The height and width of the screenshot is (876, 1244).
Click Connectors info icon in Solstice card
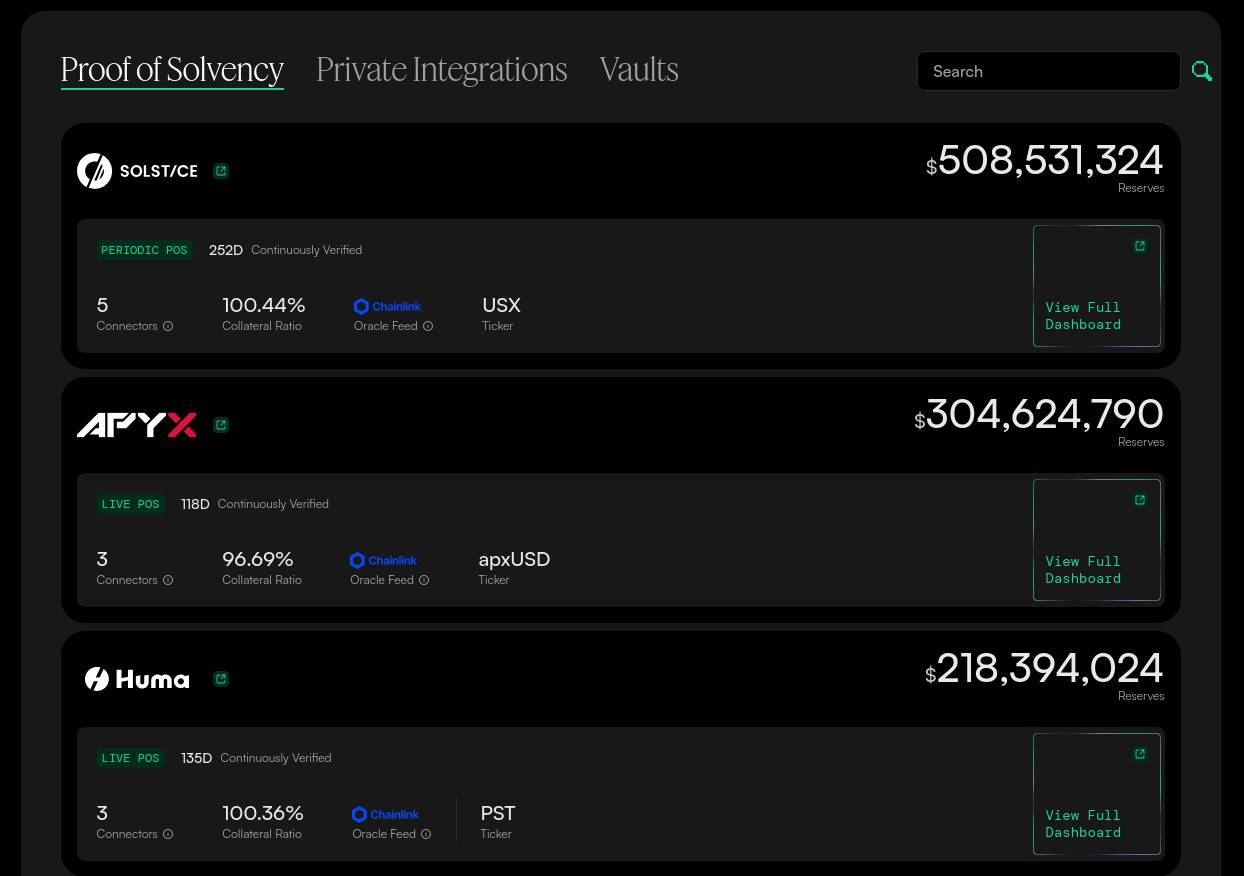point(168,326)
